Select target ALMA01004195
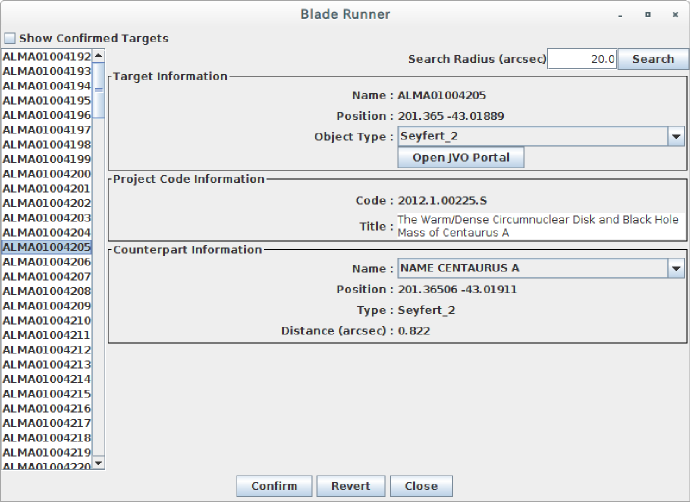 click(x=47, y=100)
